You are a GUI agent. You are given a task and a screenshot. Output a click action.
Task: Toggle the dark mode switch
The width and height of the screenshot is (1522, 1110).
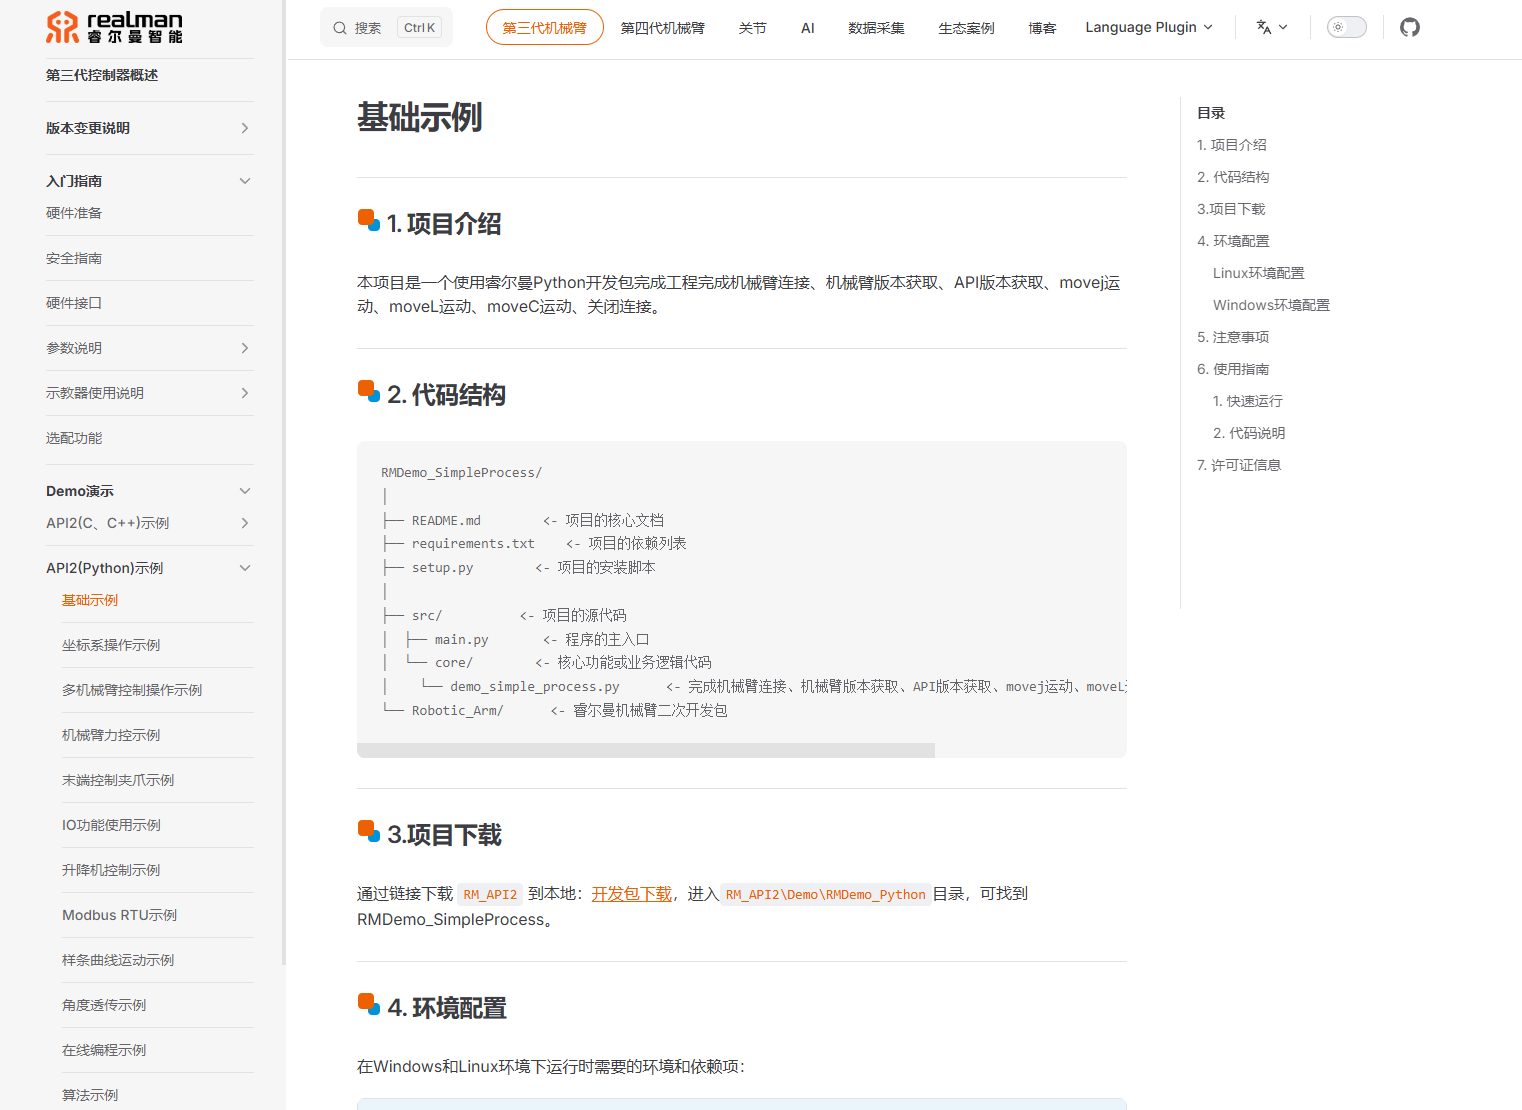(x=1346, y=27)
